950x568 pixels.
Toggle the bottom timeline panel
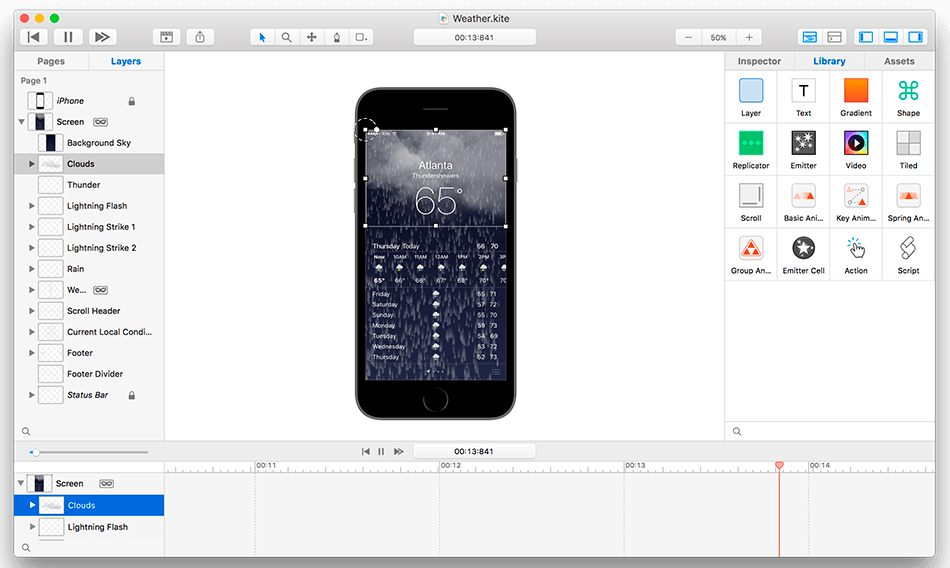[891, 38]
